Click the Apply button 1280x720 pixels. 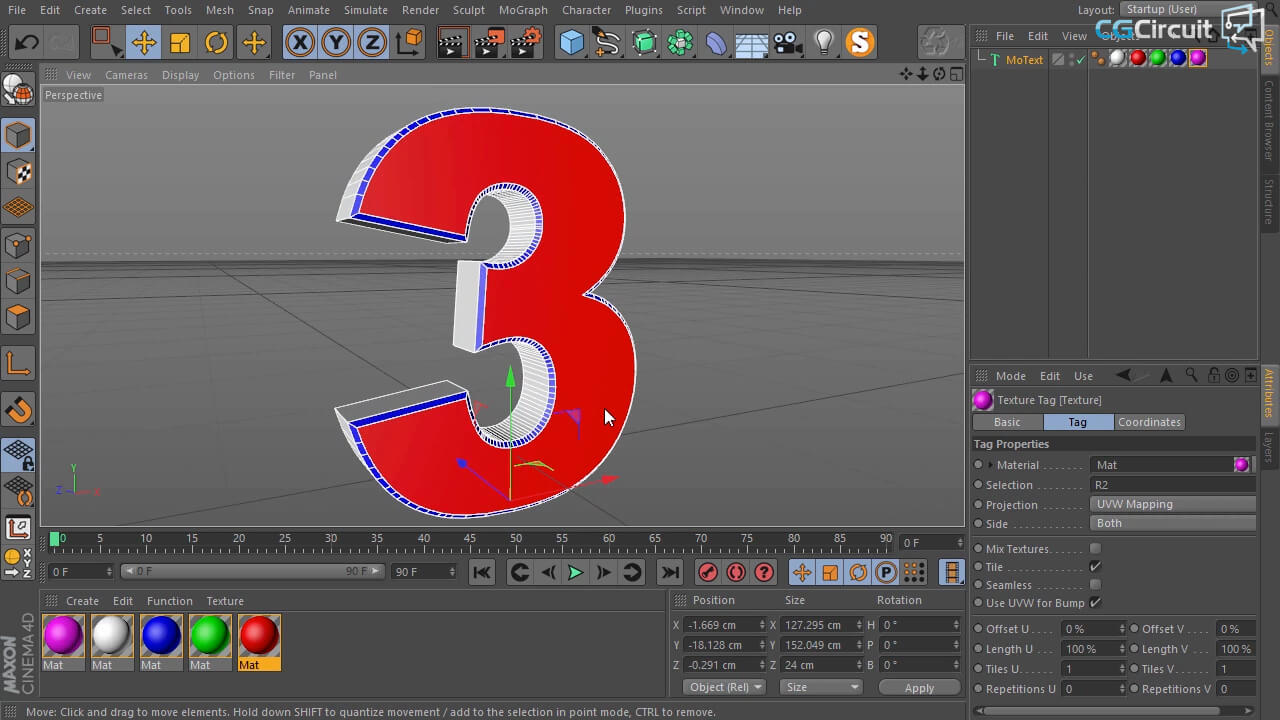click(918, 688)
